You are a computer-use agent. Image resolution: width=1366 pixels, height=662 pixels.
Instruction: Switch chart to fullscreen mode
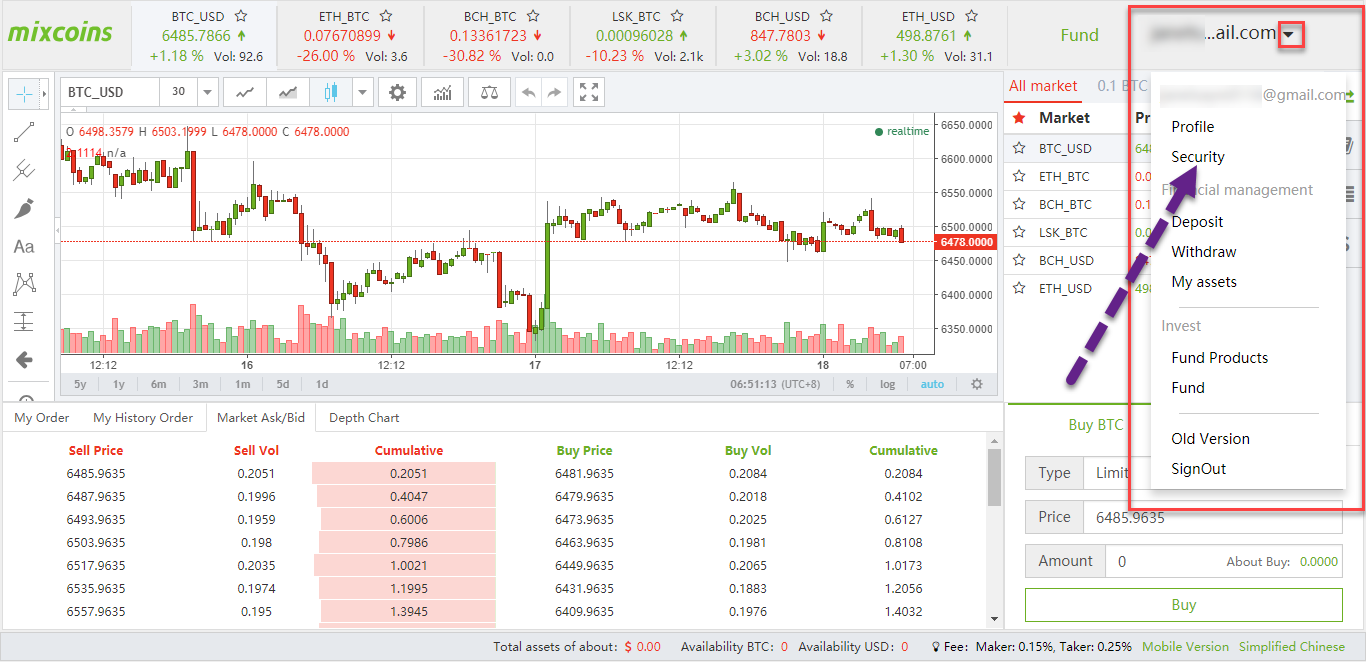click(x=590, y=93)
